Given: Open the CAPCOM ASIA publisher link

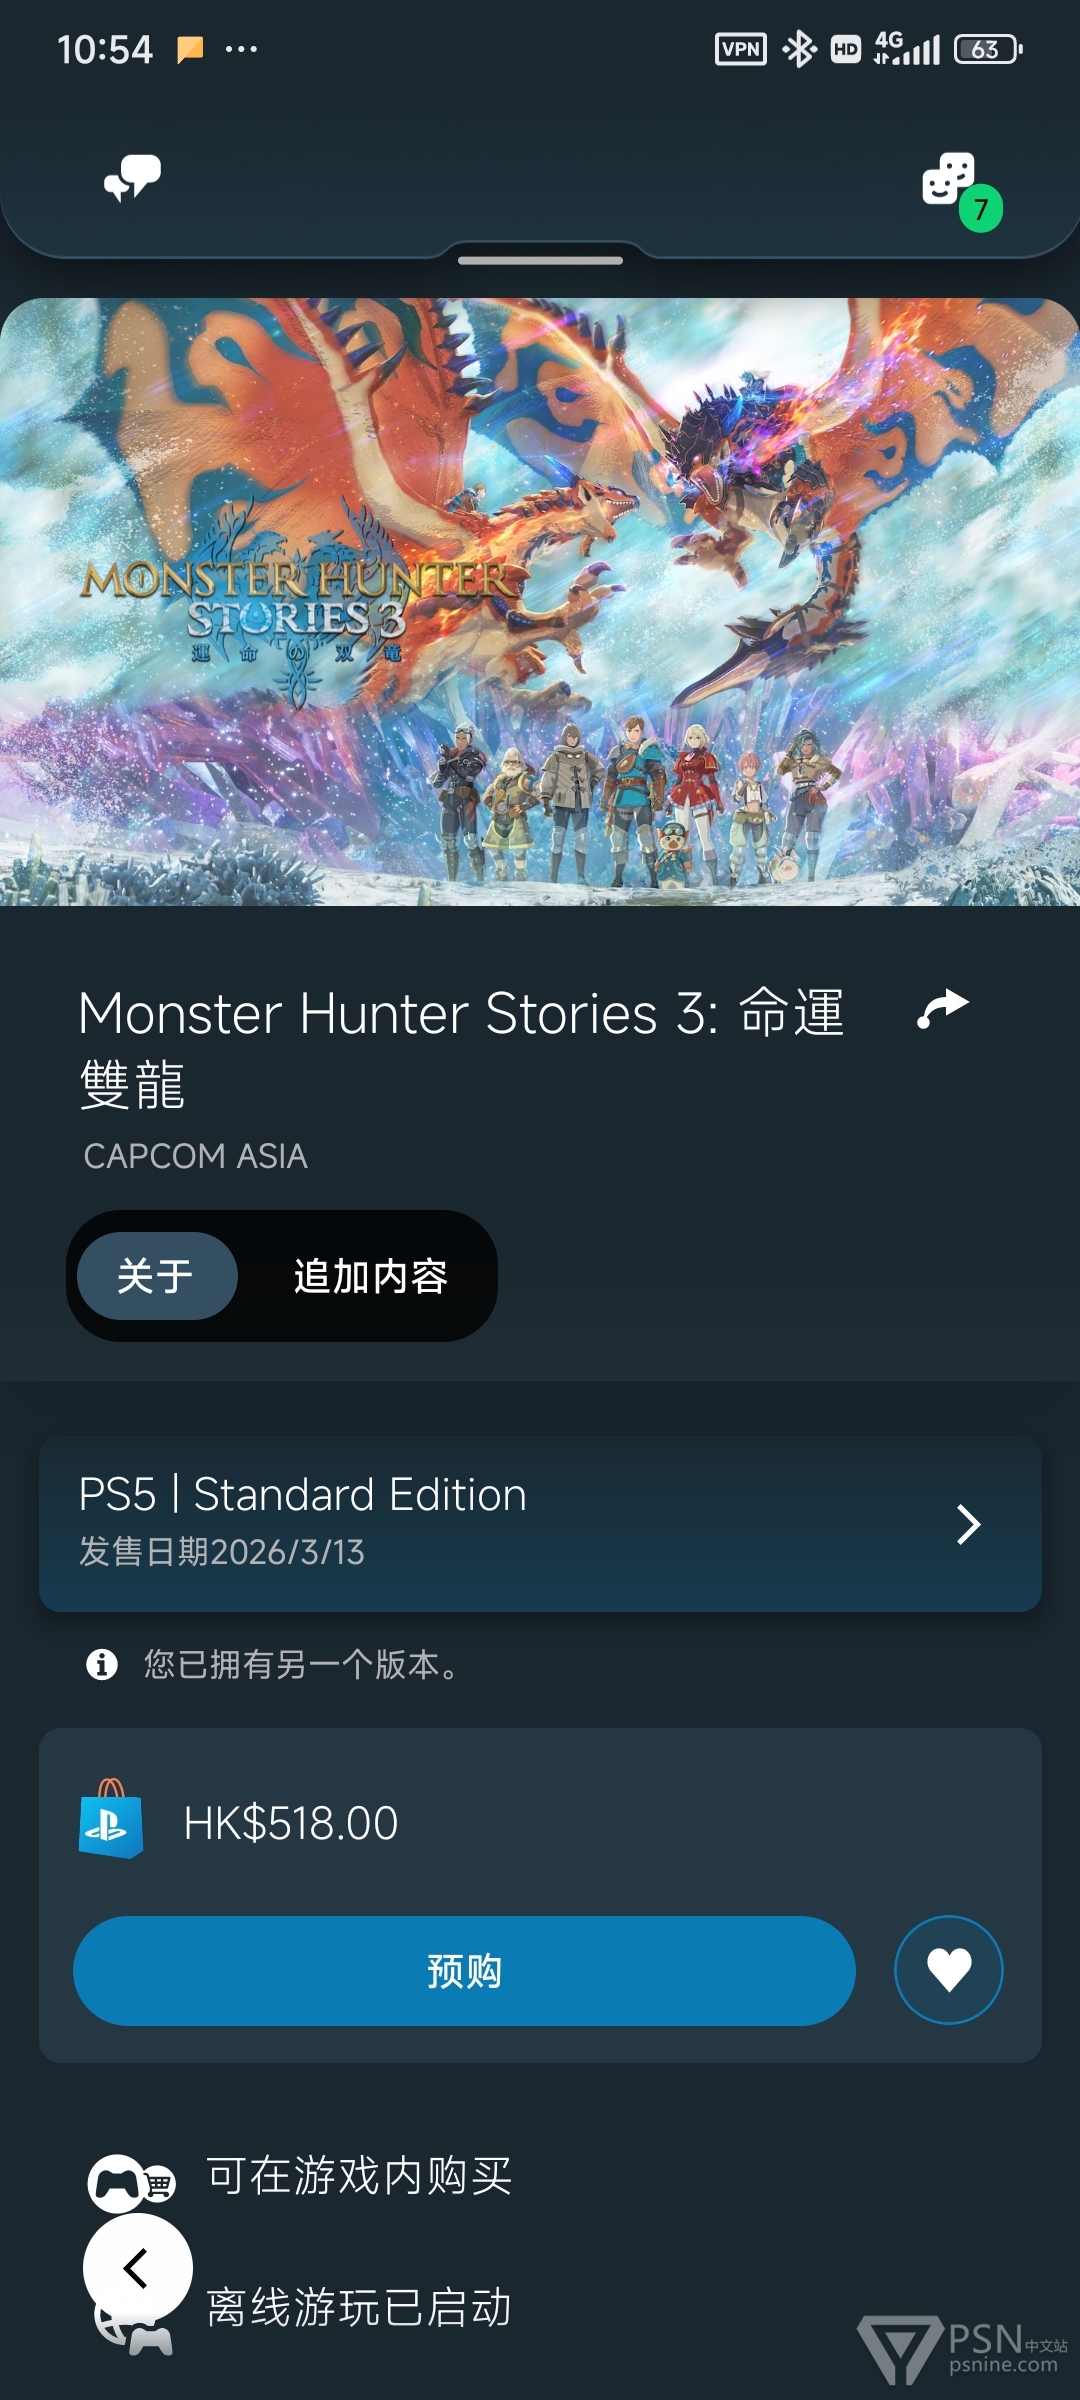Looking at the screenshot, I should (195, 1156).
